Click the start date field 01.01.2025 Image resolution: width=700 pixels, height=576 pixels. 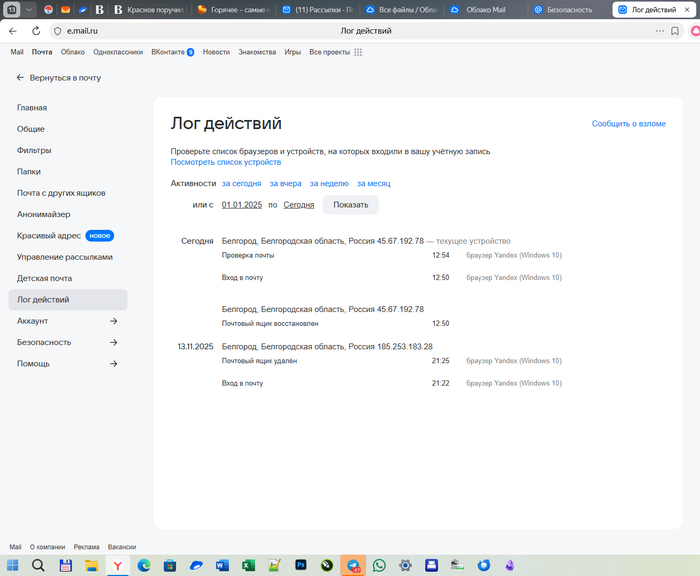(x=241, y=205)
